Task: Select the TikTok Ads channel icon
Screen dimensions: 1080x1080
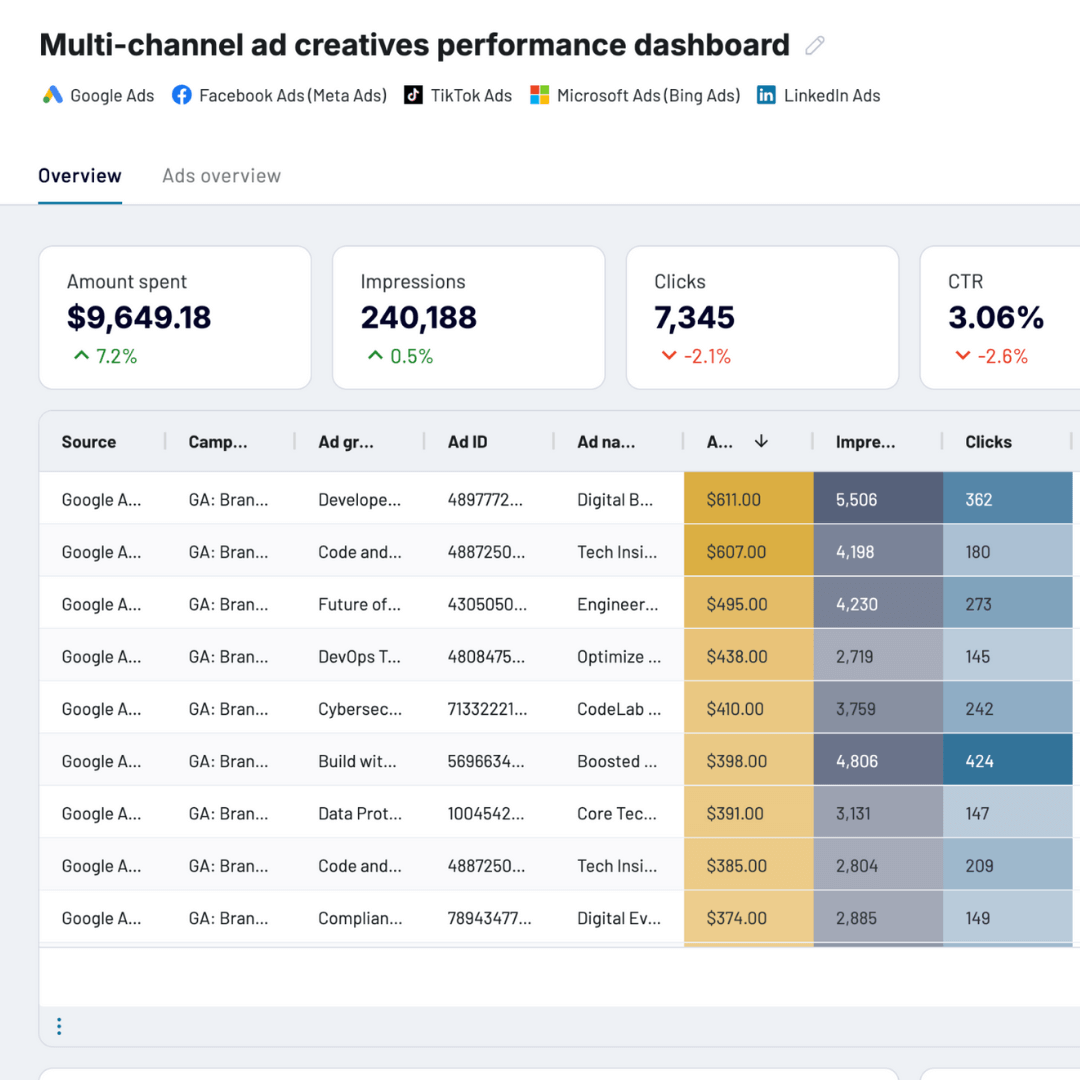Action: [x=413, y=95]
